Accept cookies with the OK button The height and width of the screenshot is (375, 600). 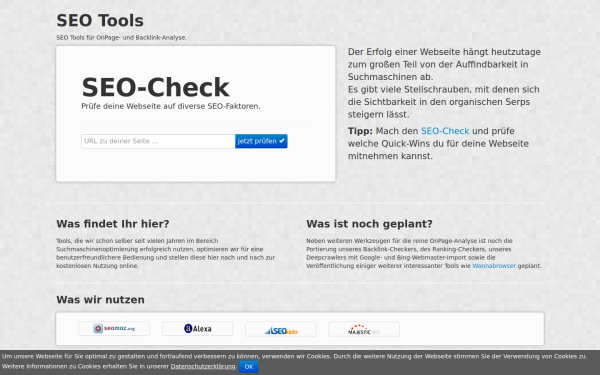coord(249,367)
